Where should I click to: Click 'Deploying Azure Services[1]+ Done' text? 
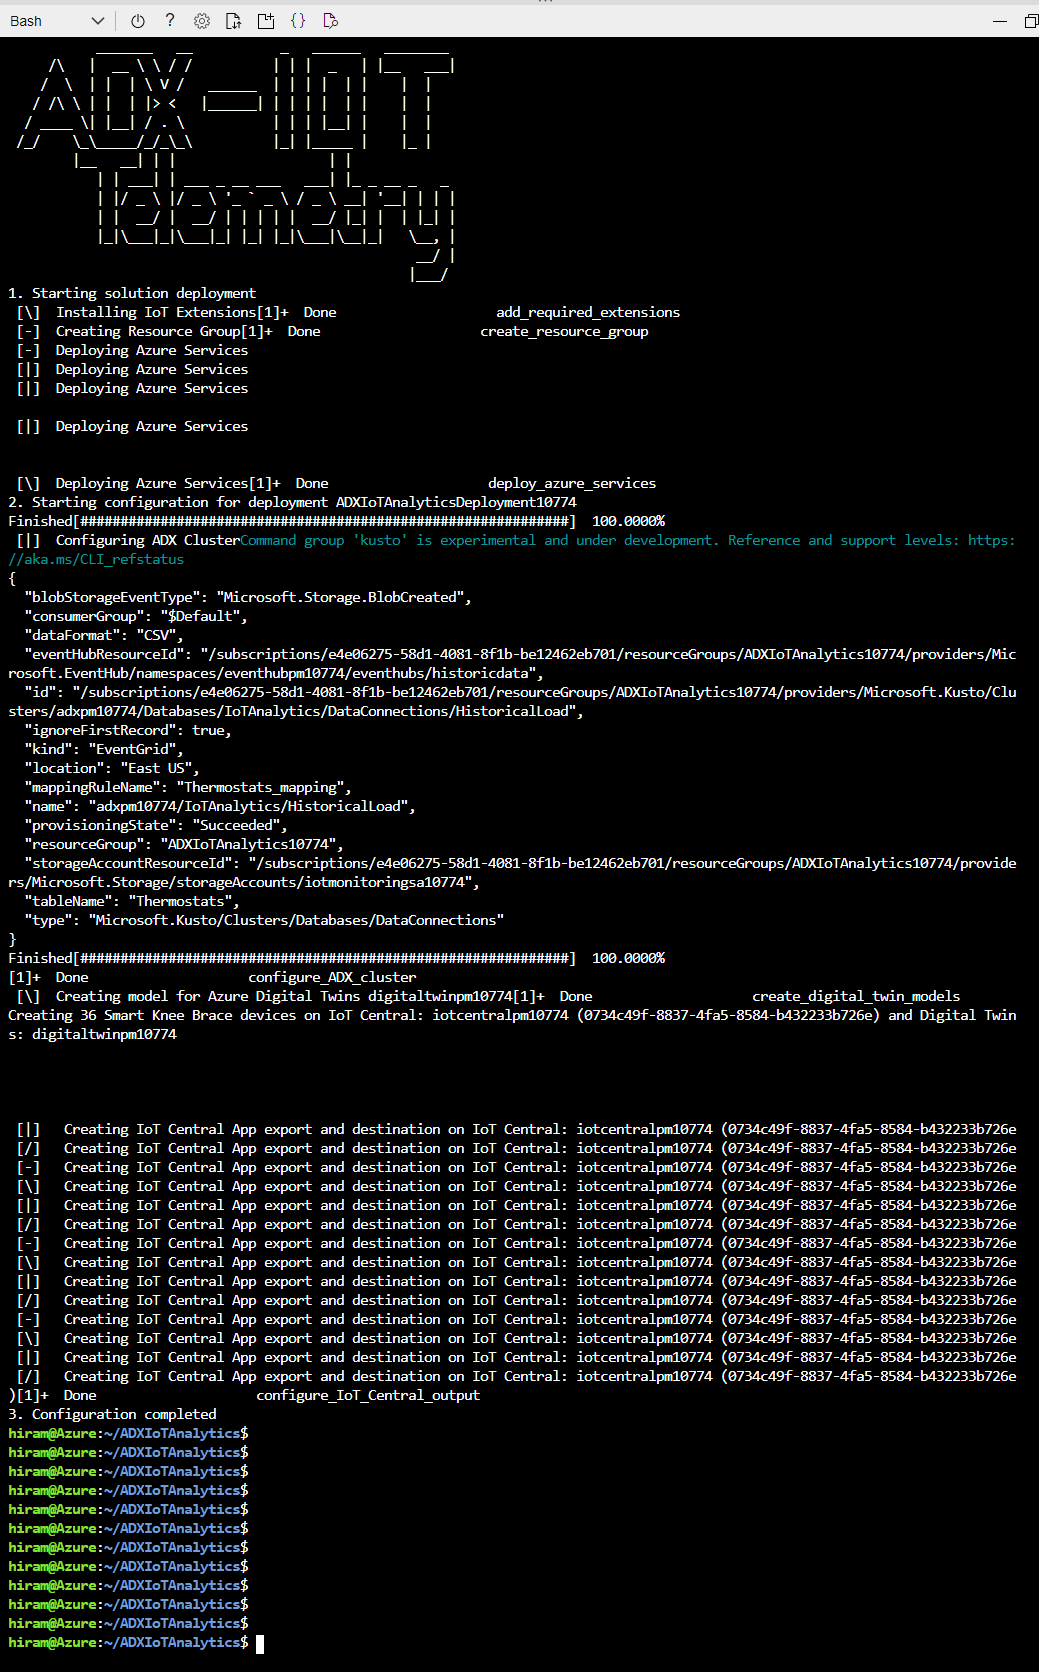(x=192, y=483)
